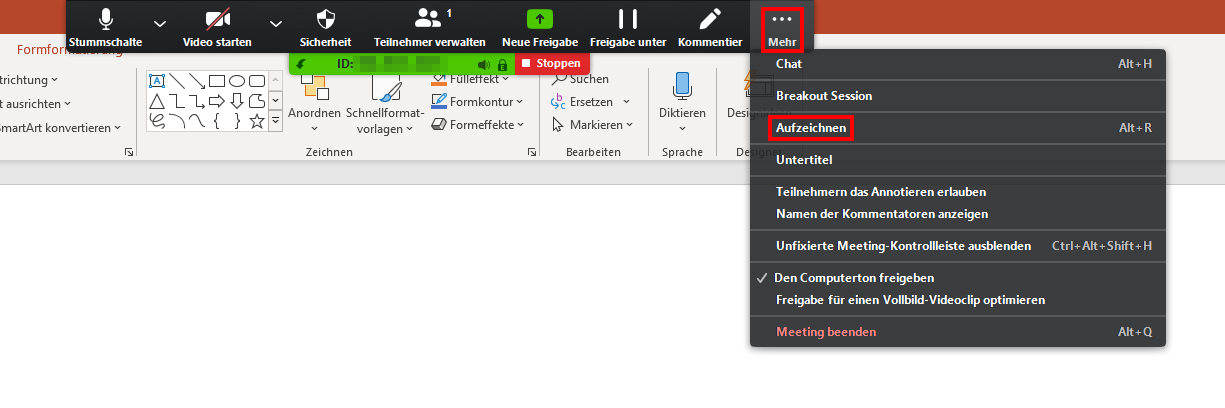Open the Sicherheit shield icon
The height and width of the screenshot is (408, 1225).
click(x=325, y=19)
